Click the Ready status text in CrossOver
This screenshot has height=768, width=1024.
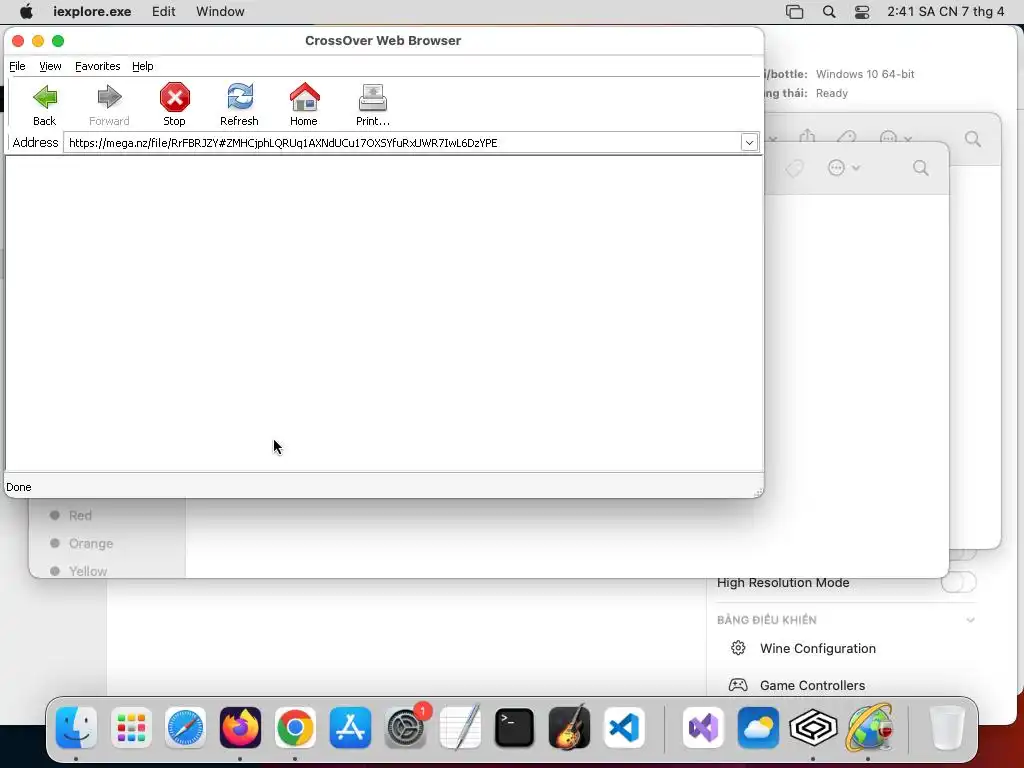tap(831, 93)
